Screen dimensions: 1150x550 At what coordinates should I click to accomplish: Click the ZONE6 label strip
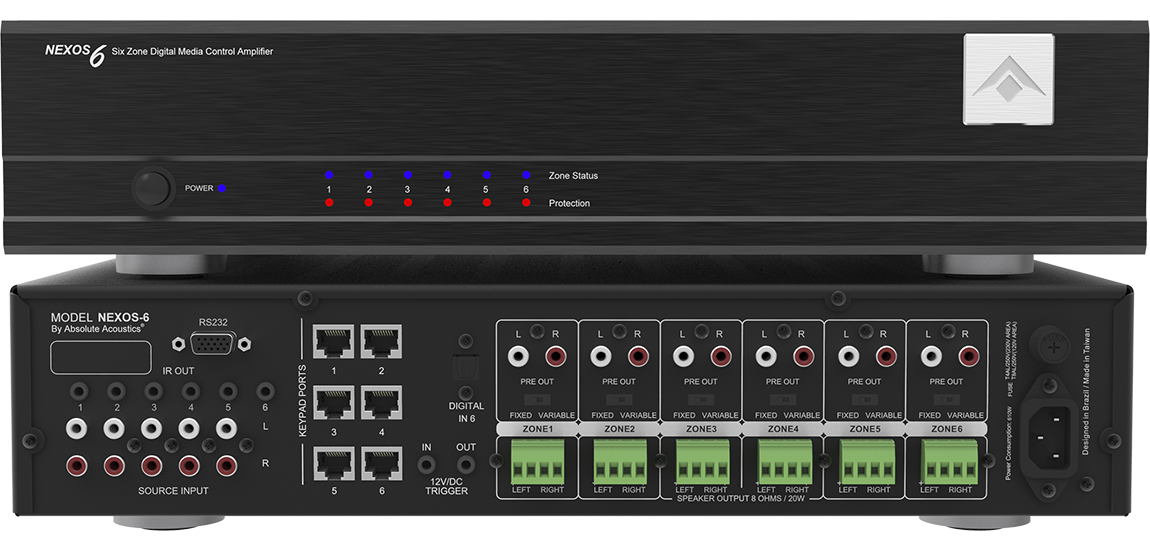point(947,428)
